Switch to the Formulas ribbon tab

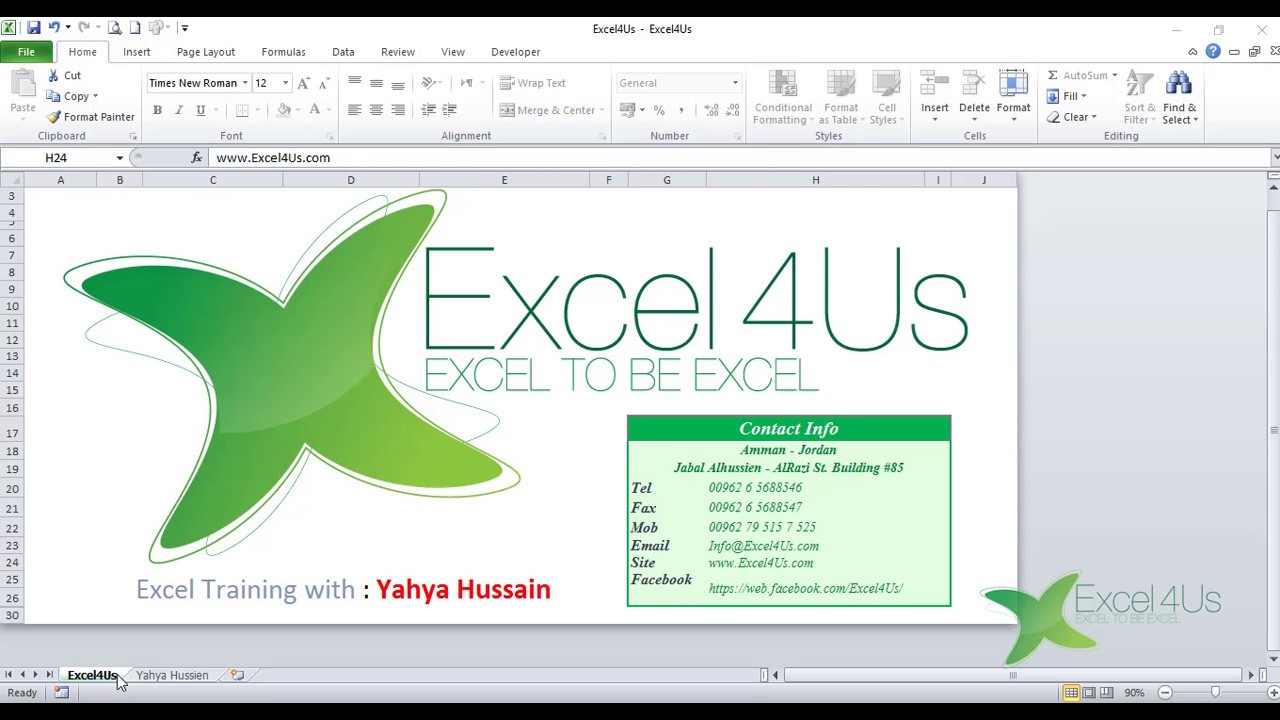[283, 52]
